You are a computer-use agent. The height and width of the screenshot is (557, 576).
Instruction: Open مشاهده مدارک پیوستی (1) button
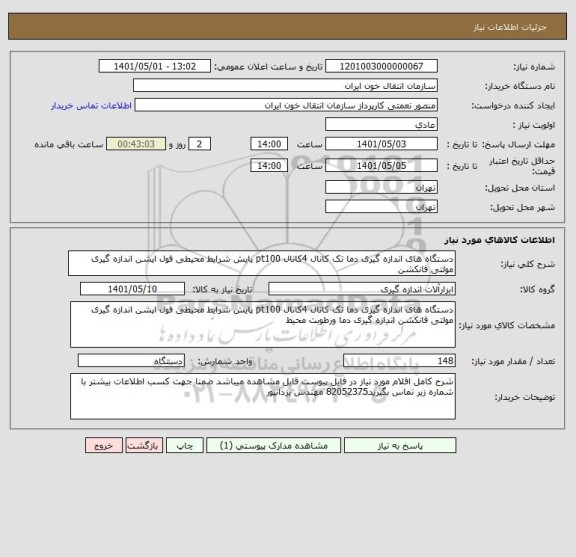(x=273, y=445)
